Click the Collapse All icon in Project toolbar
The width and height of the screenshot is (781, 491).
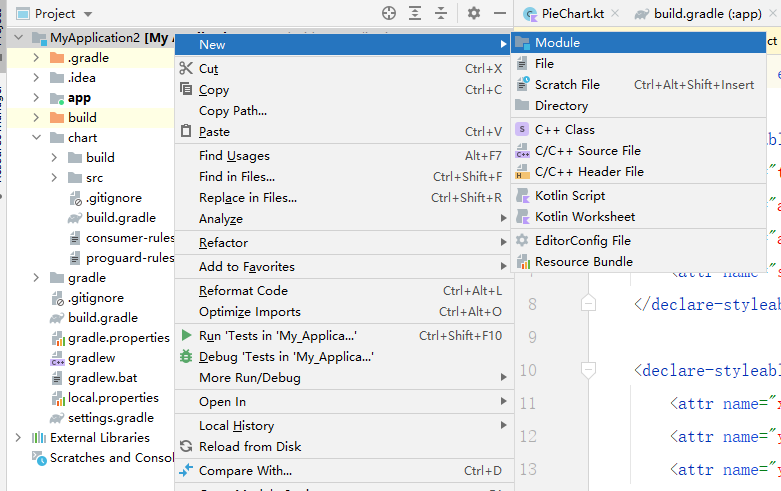coord(441,13)
